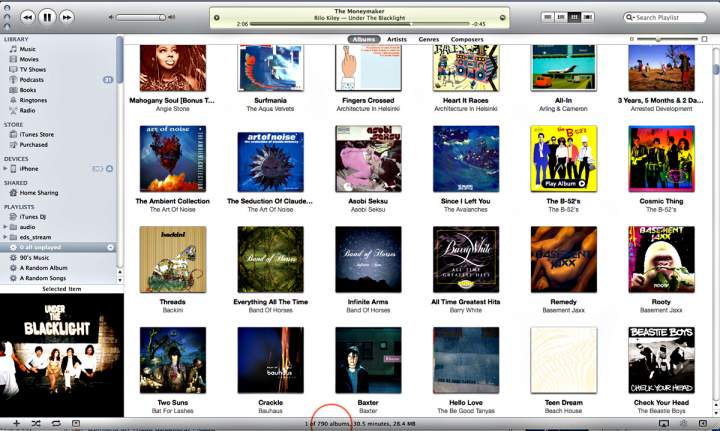Click the album artwork size slider

(x=668, y=39)
